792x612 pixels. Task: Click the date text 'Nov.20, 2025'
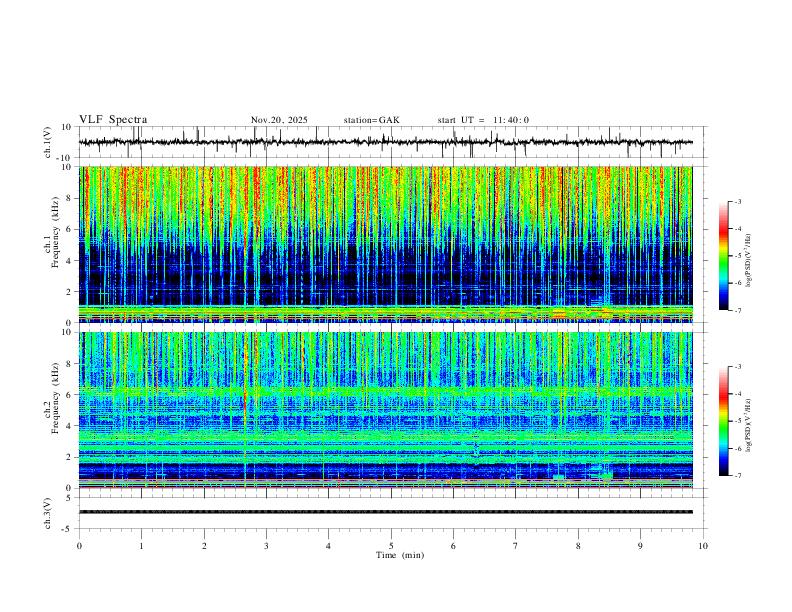[279, 120]
